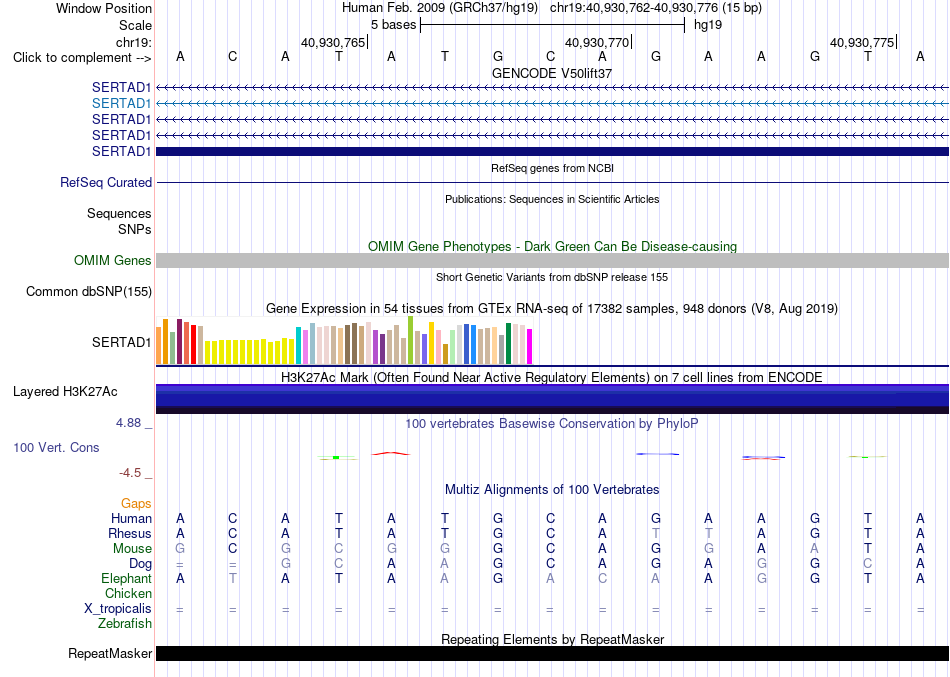Click the blue layered H3K27Ac signal band
Screen dimensions: 950x677
click(552, 398)
